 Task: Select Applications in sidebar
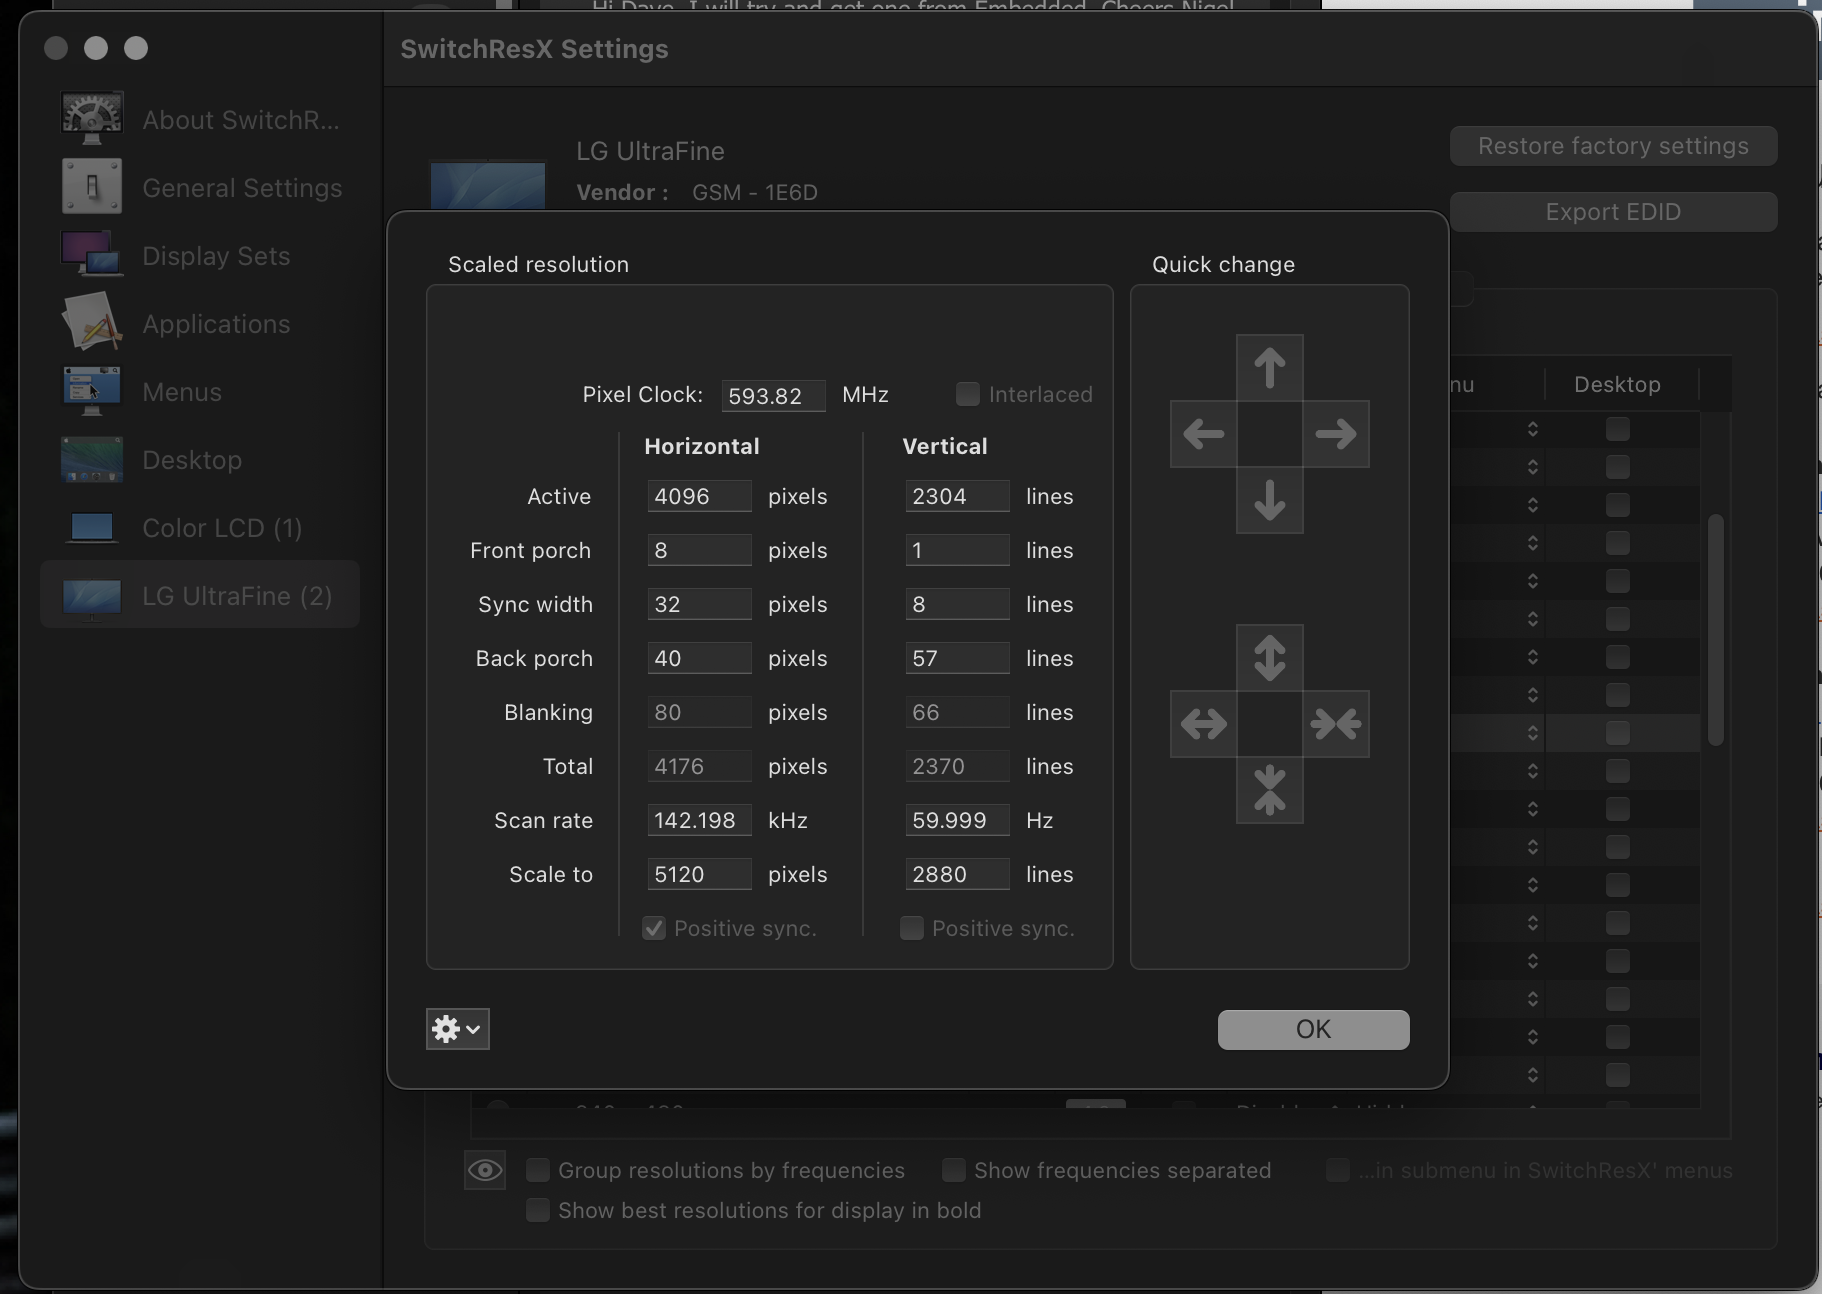click(200, 324)
